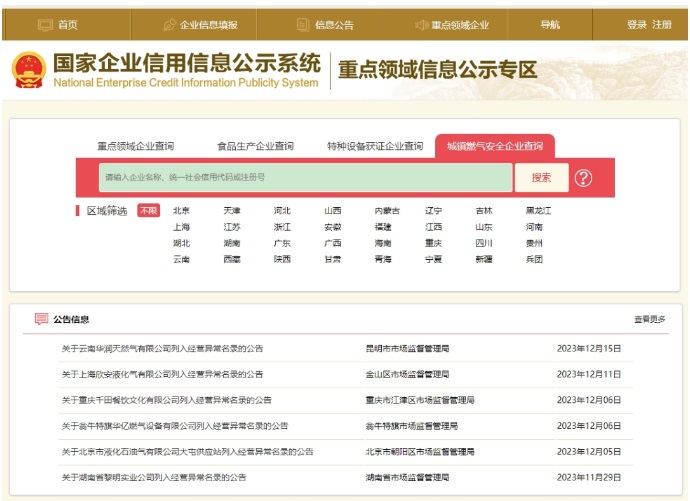Pick 西藏 from the region list
690x501 pixels.
point(232,259)
